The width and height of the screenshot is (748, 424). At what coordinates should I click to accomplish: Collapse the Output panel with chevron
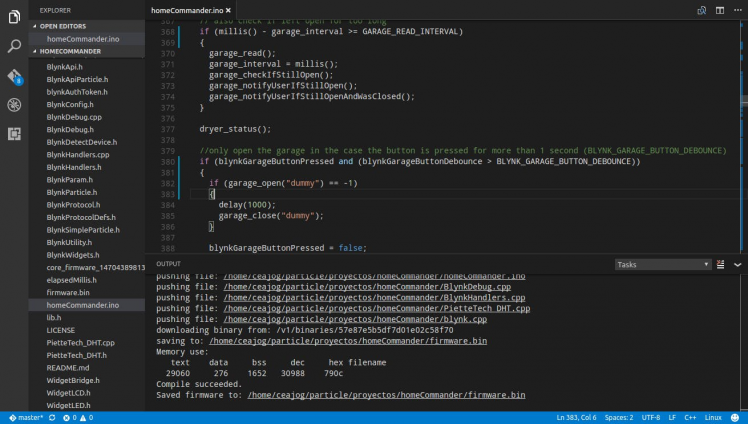coord(736,264)
